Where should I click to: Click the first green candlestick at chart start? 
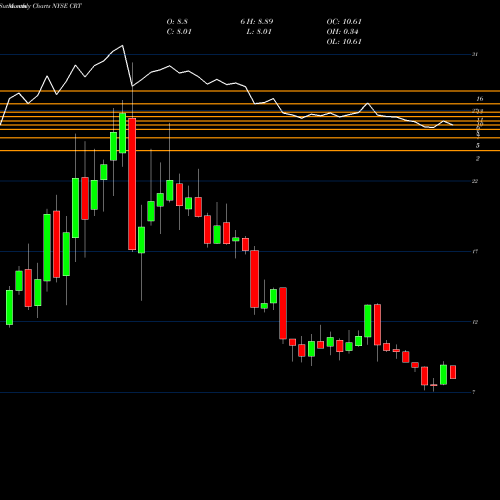click(x=9, y=307)
